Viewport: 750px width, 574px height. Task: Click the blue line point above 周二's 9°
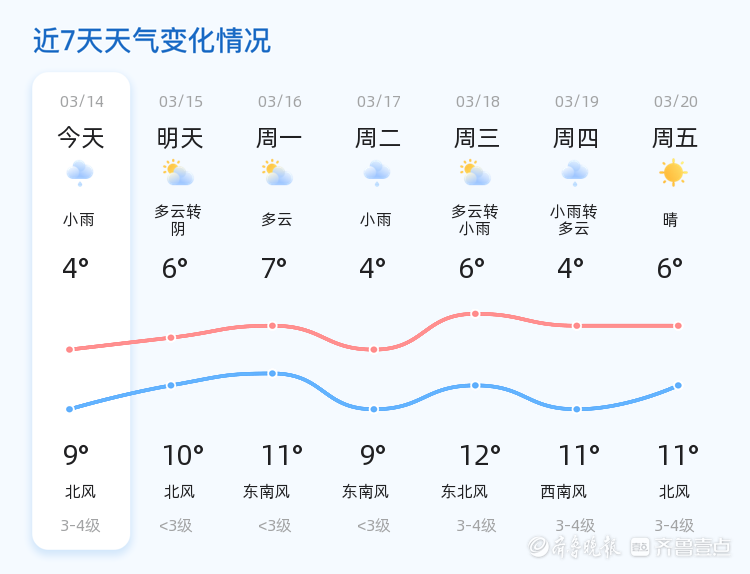(x=374, y=409)
